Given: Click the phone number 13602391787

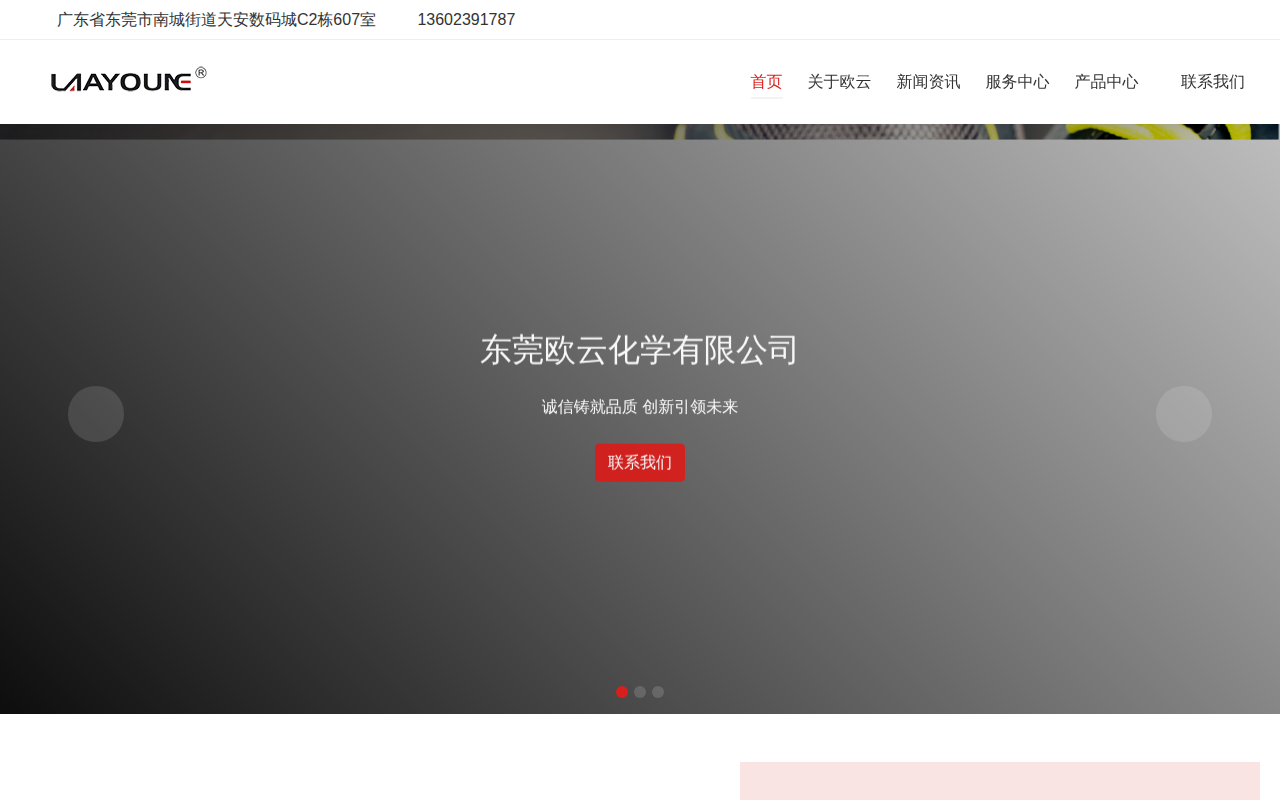Looking at the screenshot, I should [466, 20].
